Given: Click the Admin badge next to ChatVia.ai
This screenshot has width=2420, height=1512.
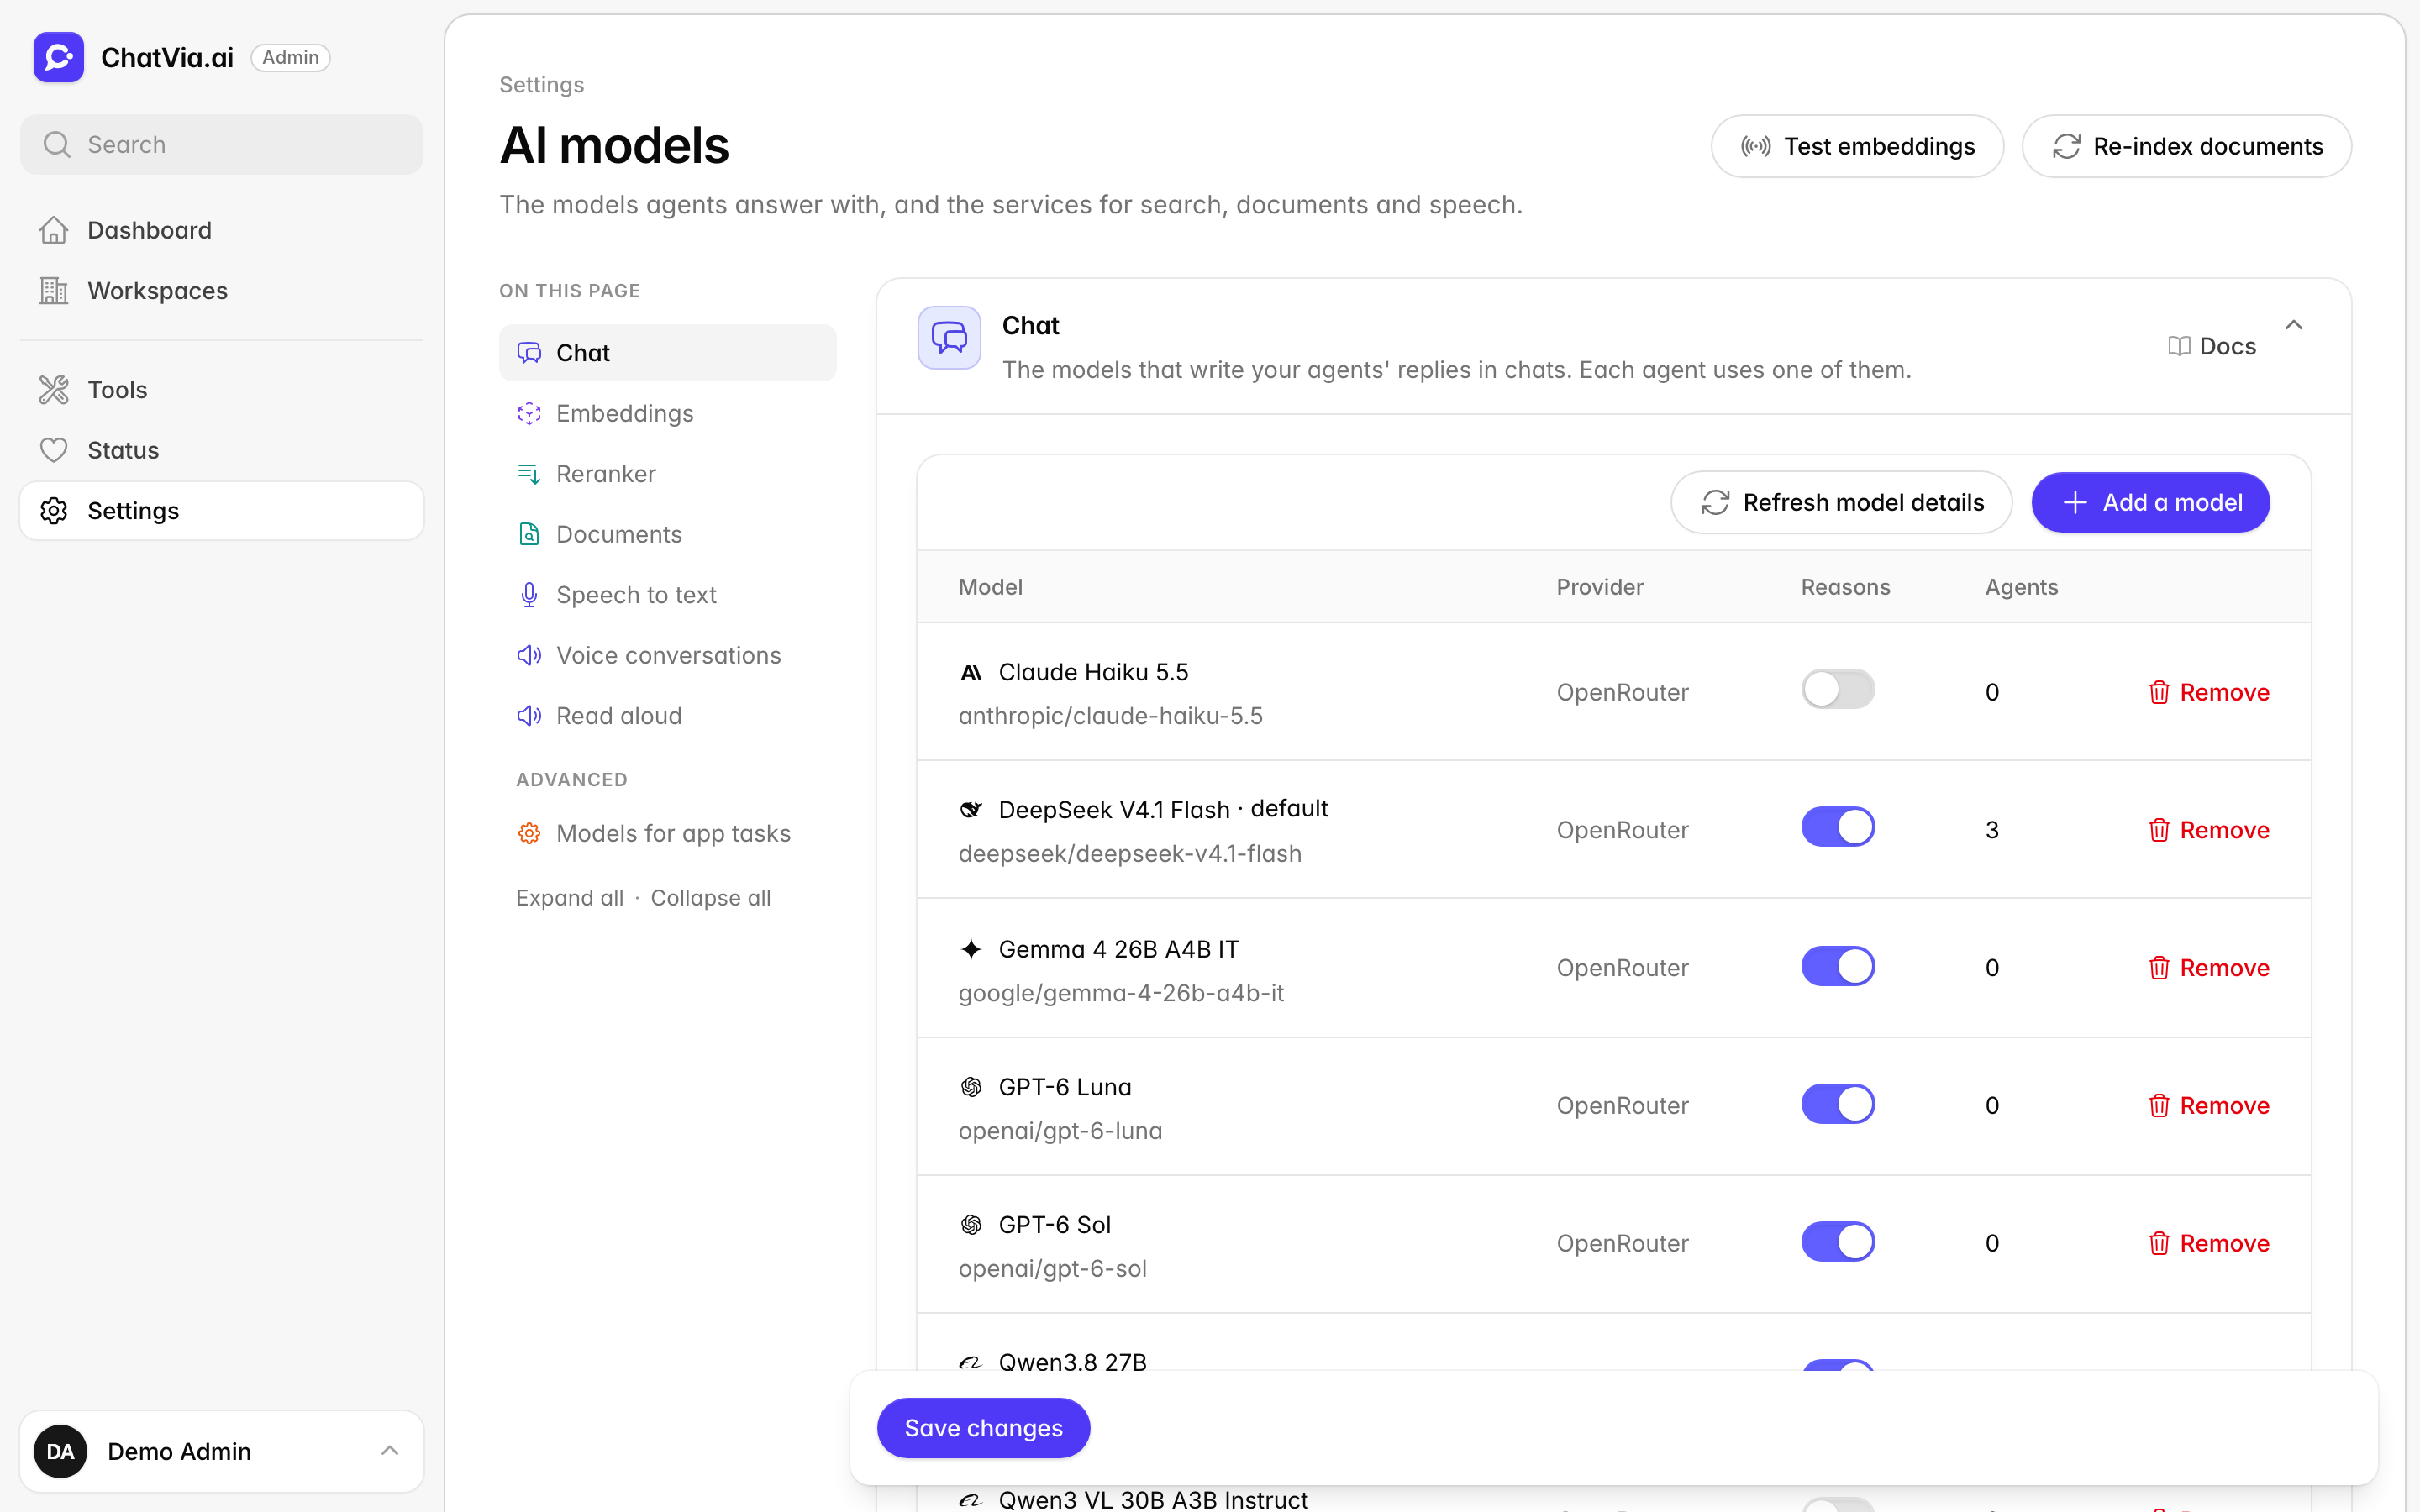Looking at the screenshot, I should point(290,57).
